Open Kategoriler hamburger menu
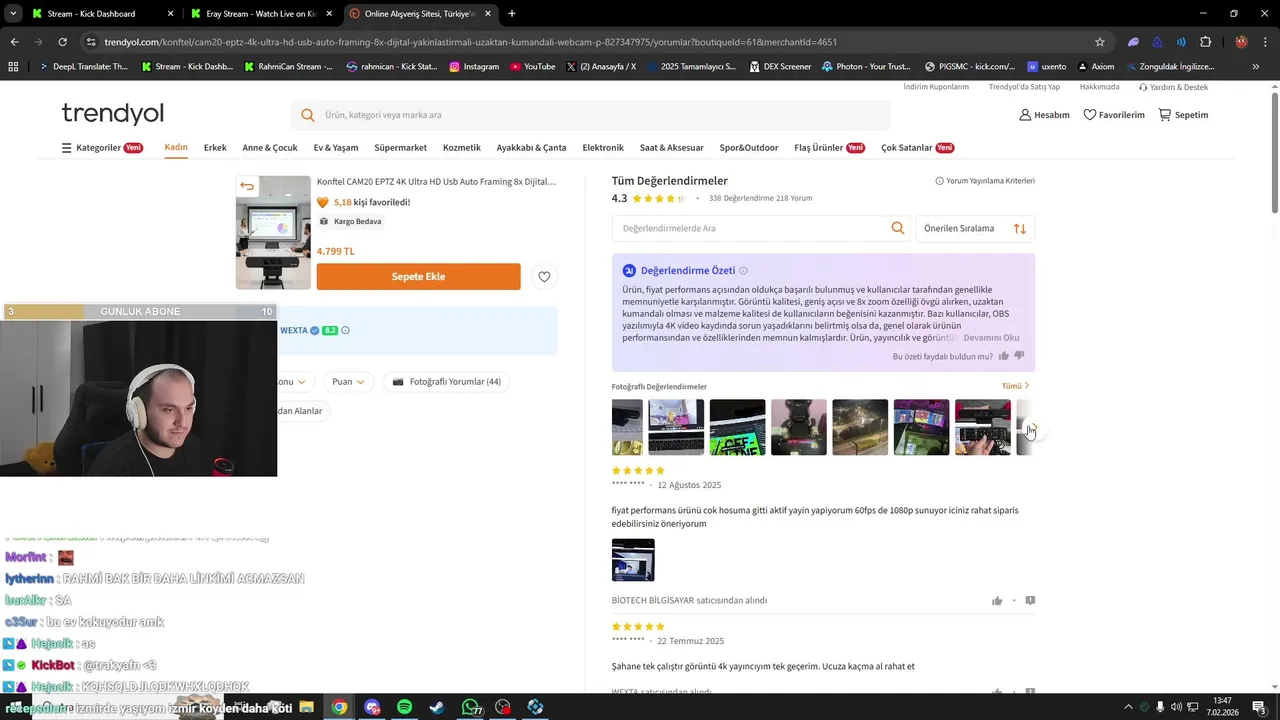Image resolution: width=1280 pixels, height=720 pixels. tap(102, 148)
